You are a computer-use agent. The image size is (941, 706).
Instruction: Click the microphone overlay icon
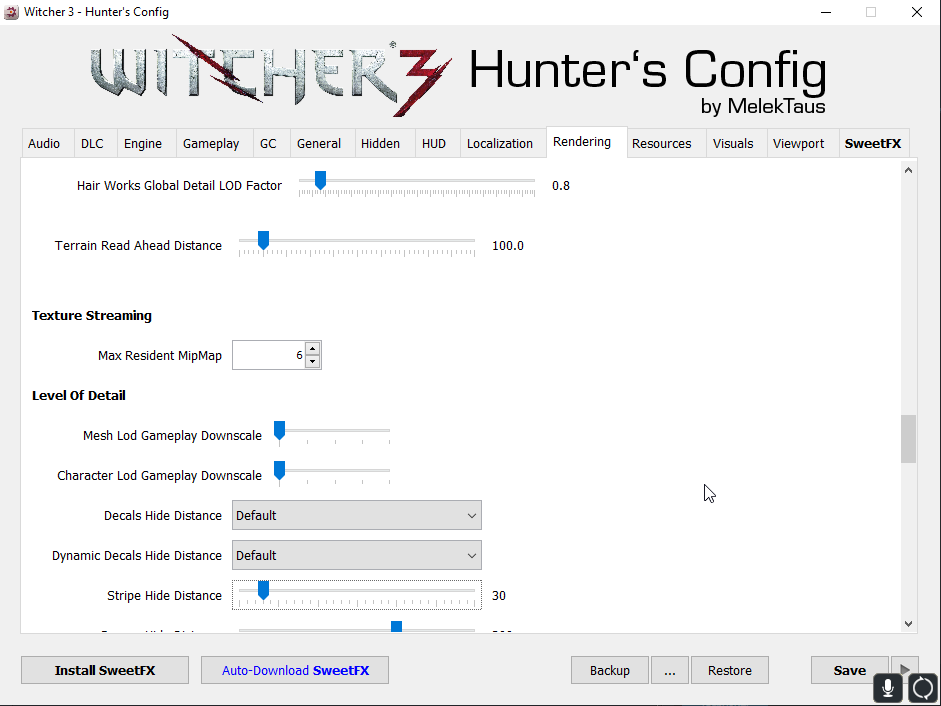click(x=888, y=687)
